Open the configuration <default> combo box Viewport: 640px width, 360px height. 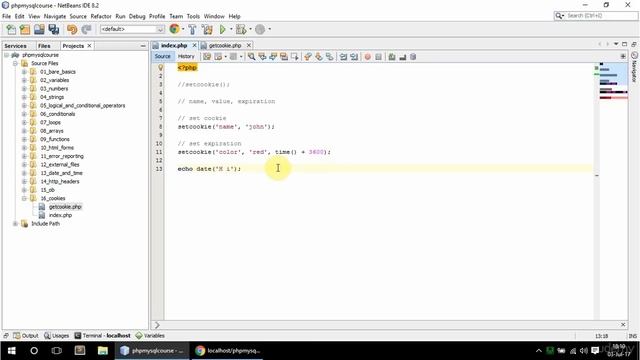pos(132,29)
